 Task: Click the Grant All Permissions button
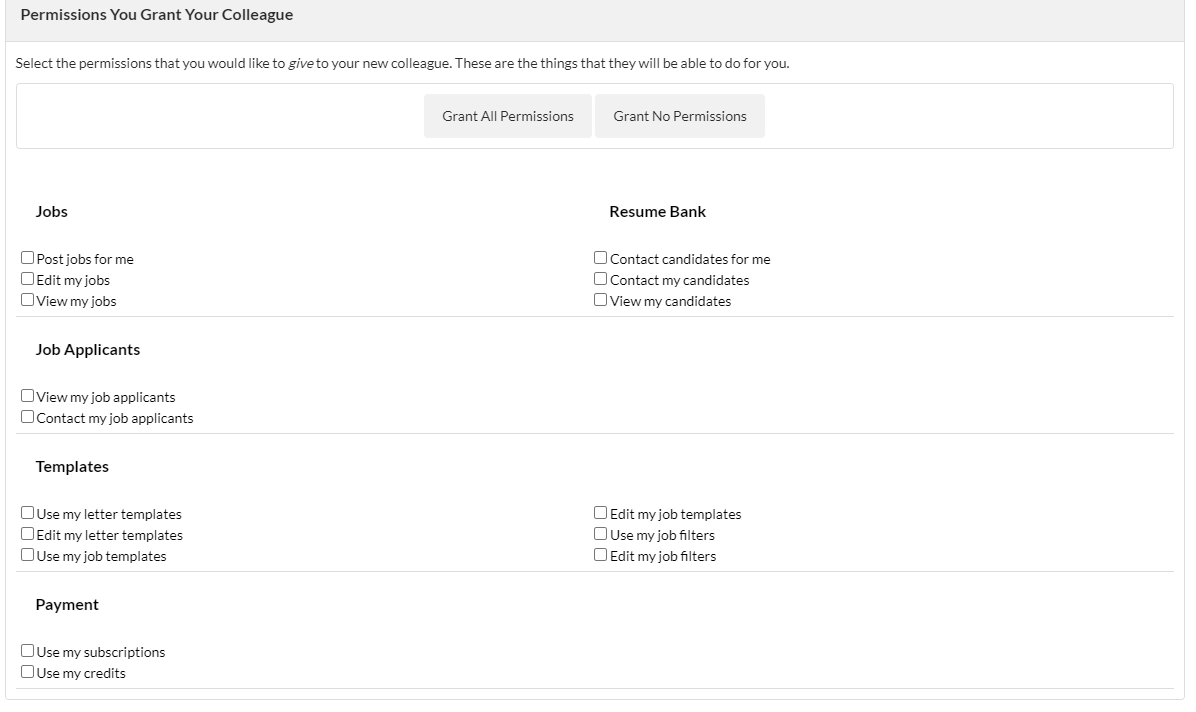pos(508,116)
